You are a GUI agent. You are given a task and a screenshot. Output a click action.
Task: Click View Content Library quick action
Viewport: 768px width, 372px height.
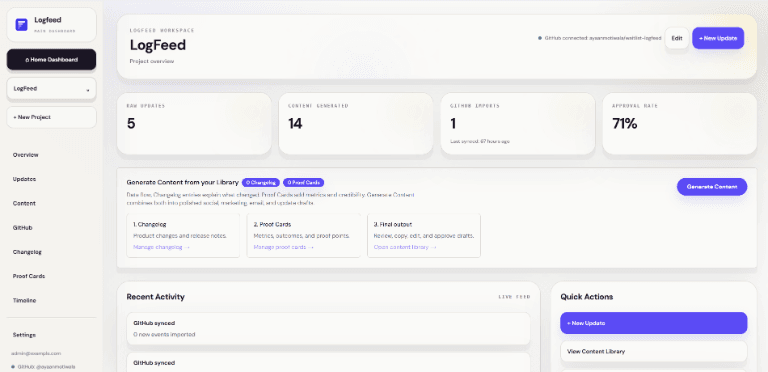(654, 351)
